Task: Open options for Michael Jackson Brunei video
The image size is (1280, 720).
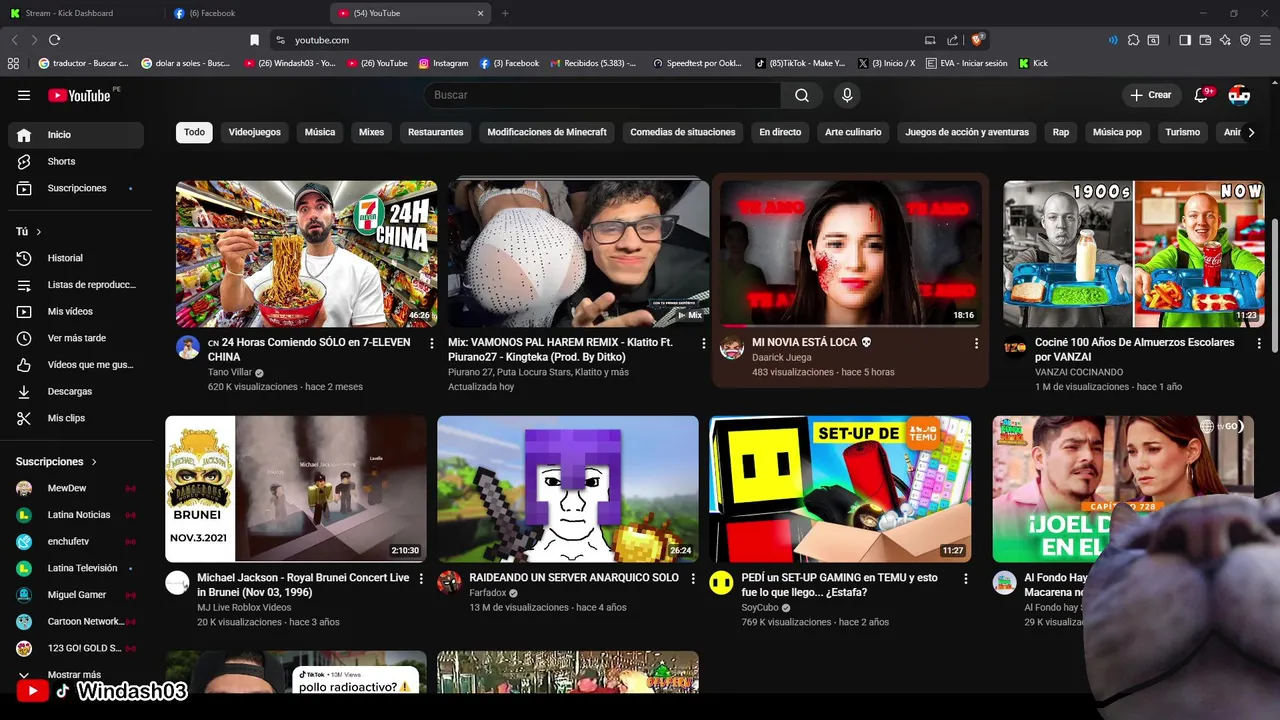Action: tap(421, 579)
